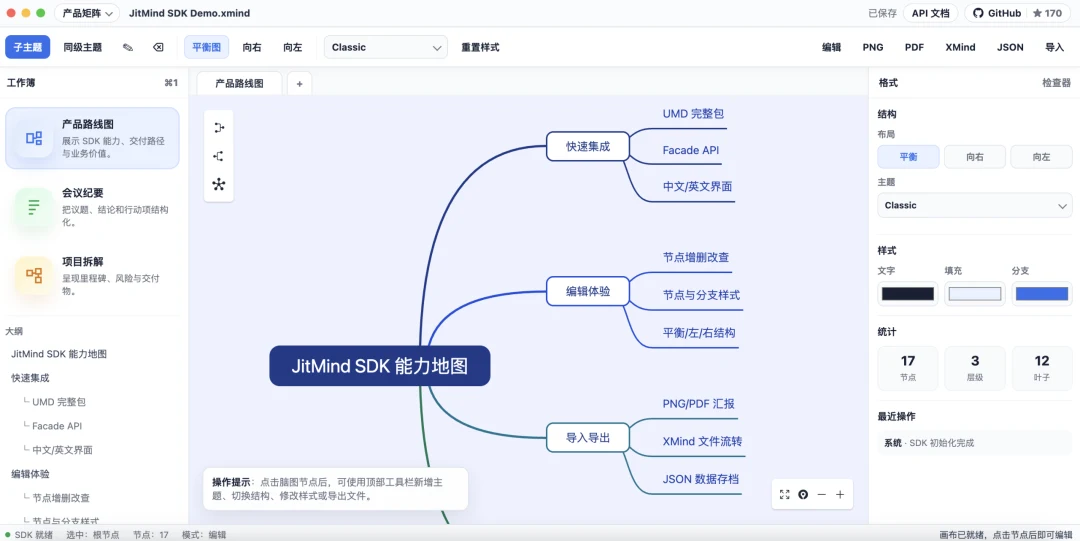
Task: Click 快速集成 in the outline list
Action: point(30,378)
